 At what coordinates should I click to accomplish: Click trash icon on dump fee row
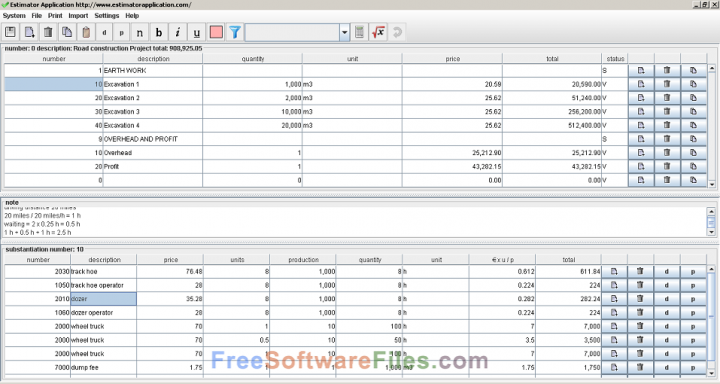click(x=641, y=367)
